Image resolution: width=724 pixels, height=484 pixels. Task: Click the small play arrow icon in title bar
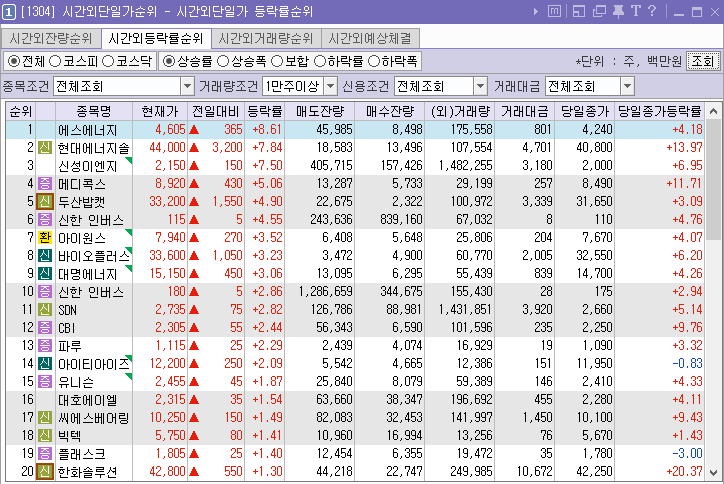[x=536, y=12]
